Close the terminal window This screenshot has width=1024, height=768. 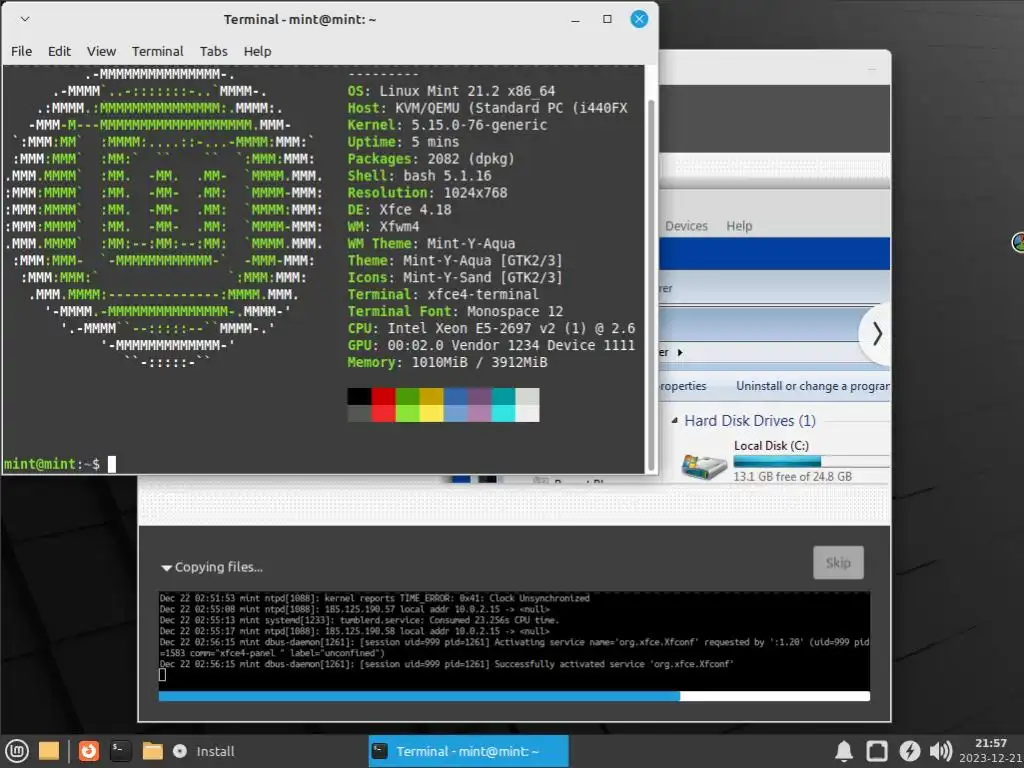pyautogui.click(x=639, y=19)
